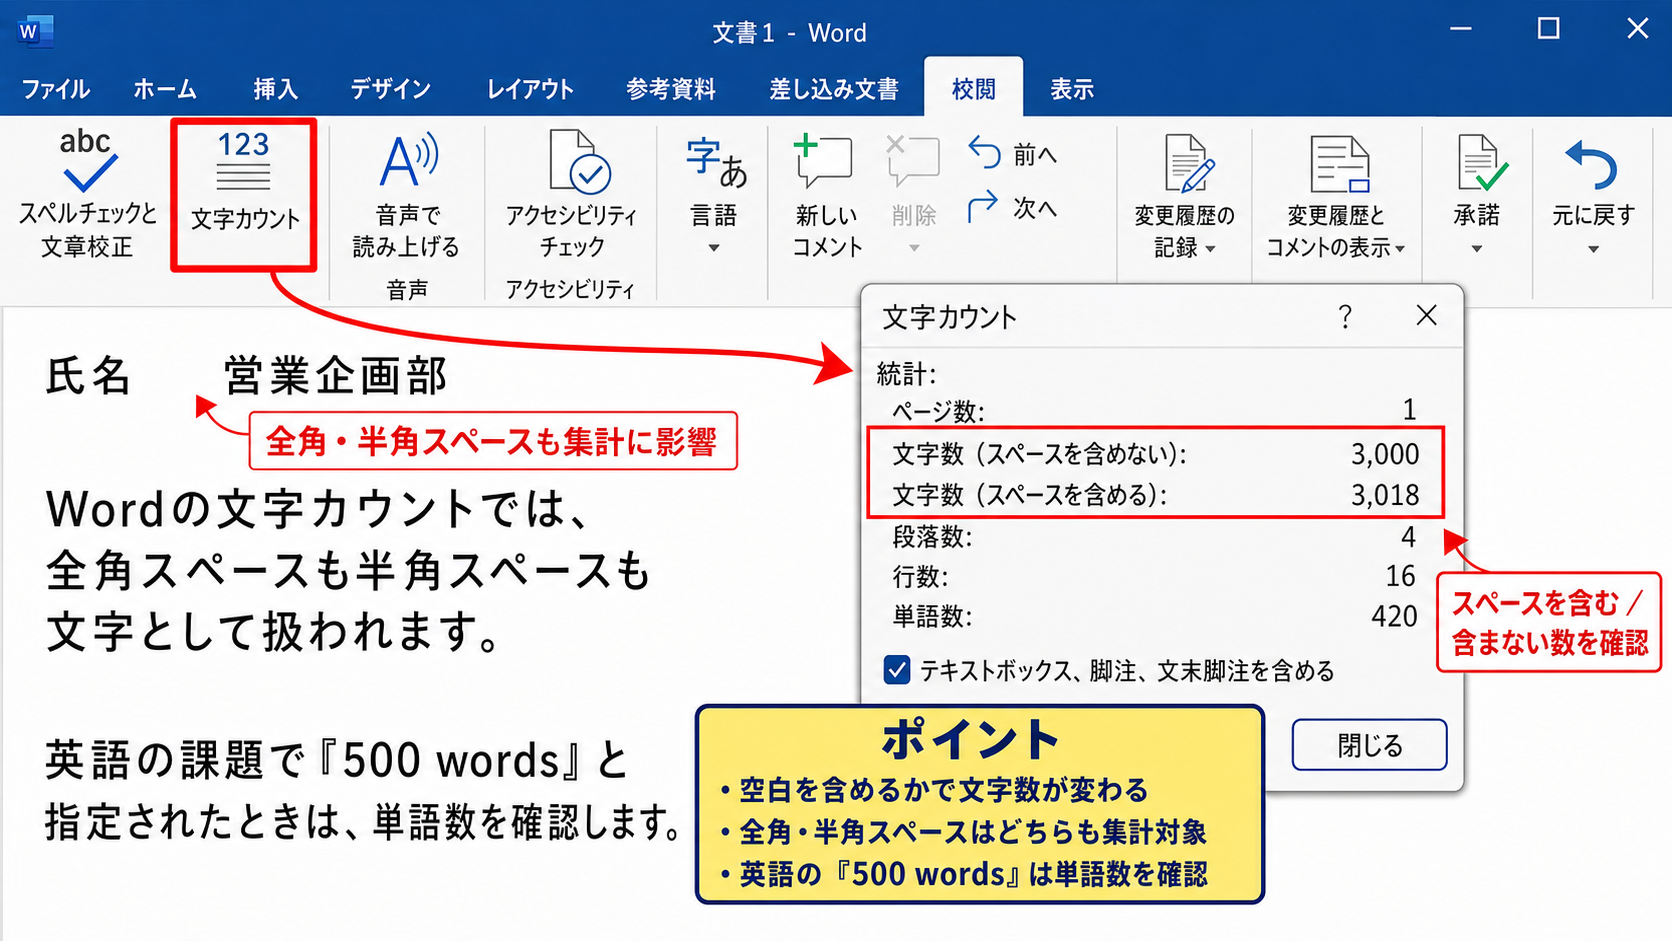Click document line 文字として扱われます。

273,632
